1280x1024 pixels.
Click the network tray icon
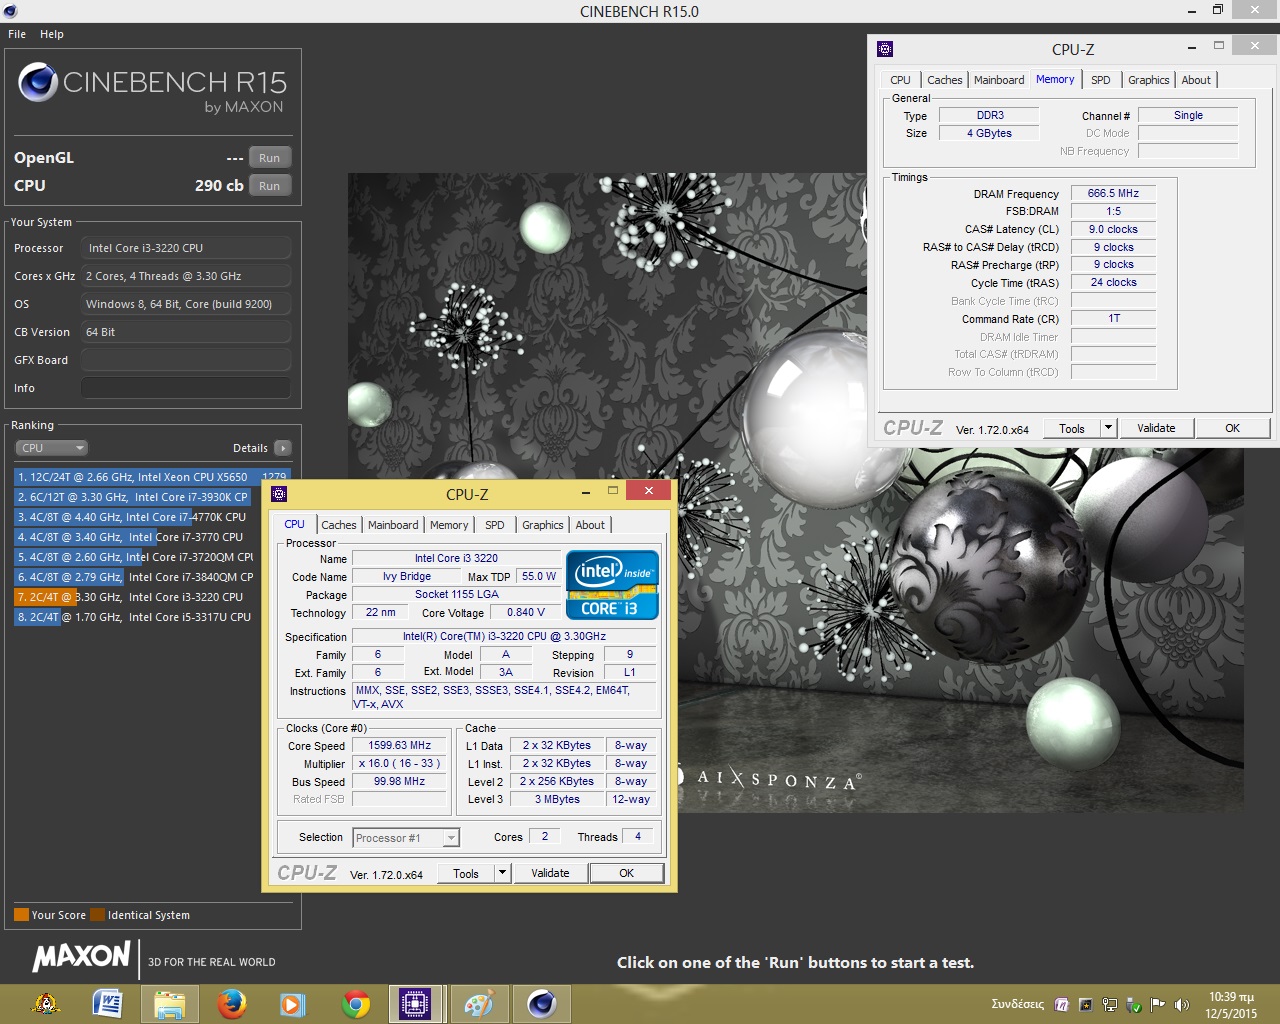(1109, 1004)
